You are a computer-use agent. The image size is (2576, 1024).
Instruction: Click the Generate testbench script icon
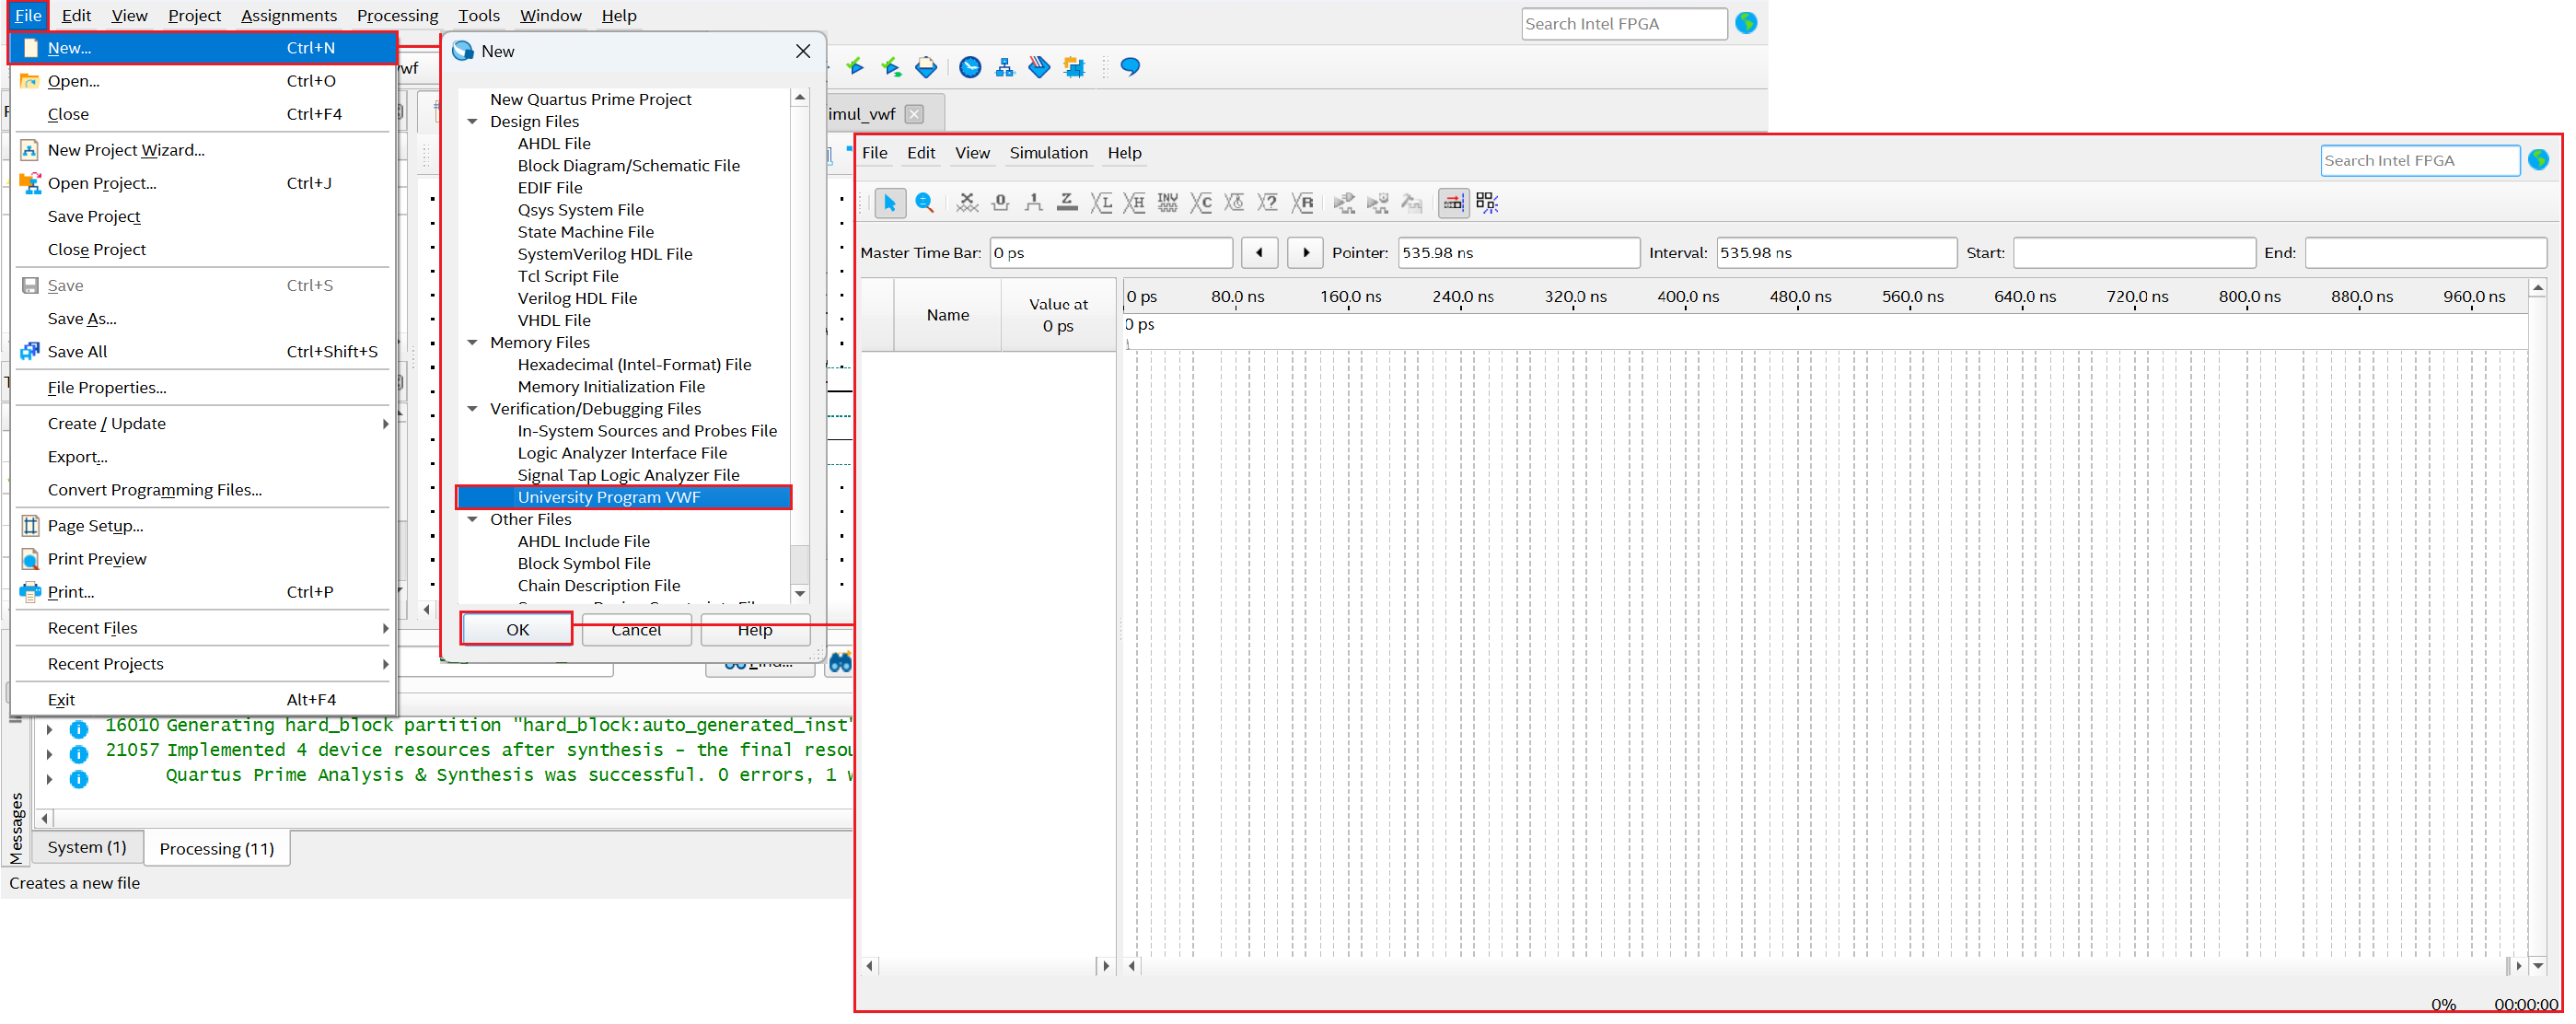pyautogui.click(x=1411, y=203)
